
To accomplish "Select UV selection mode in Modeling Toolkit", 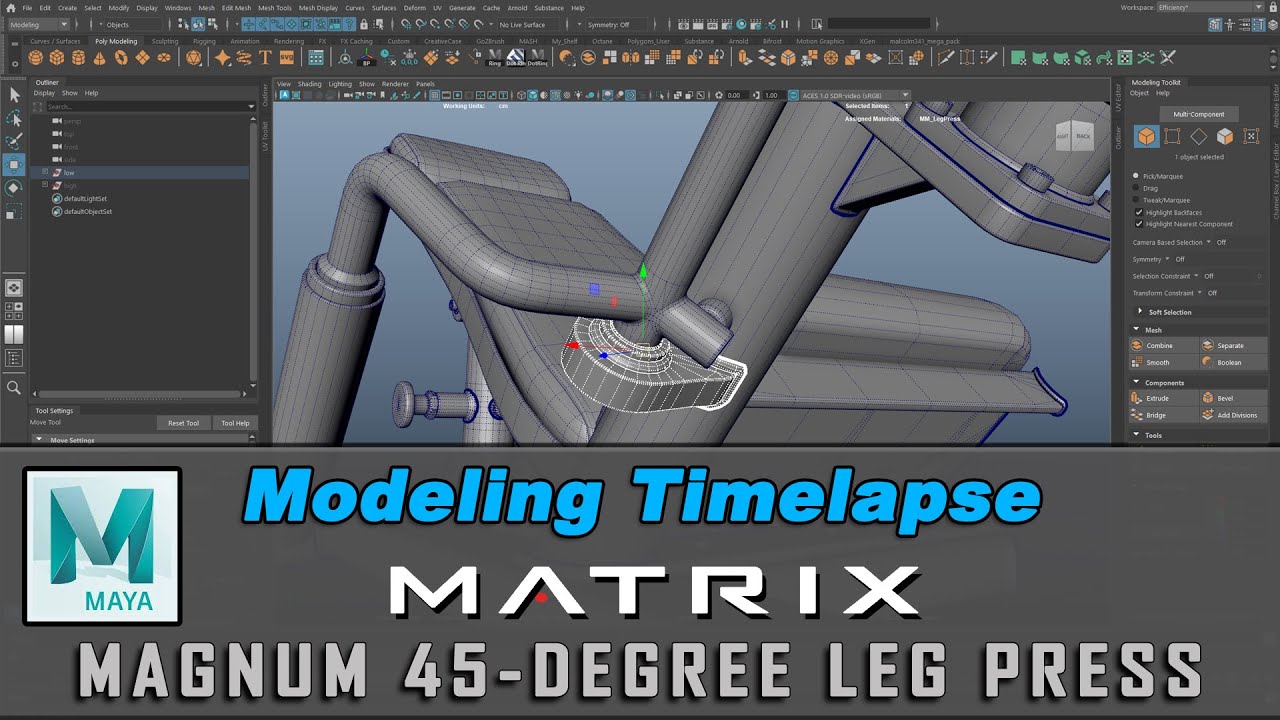I will (x=1250, y=136).
